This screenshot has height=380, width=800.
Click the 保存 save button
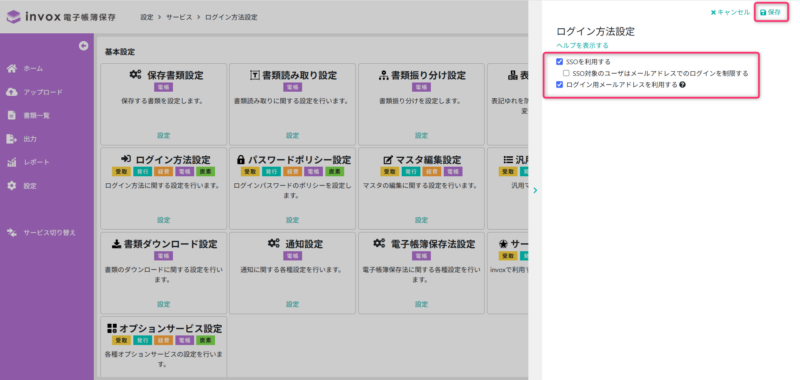(770, 12)
